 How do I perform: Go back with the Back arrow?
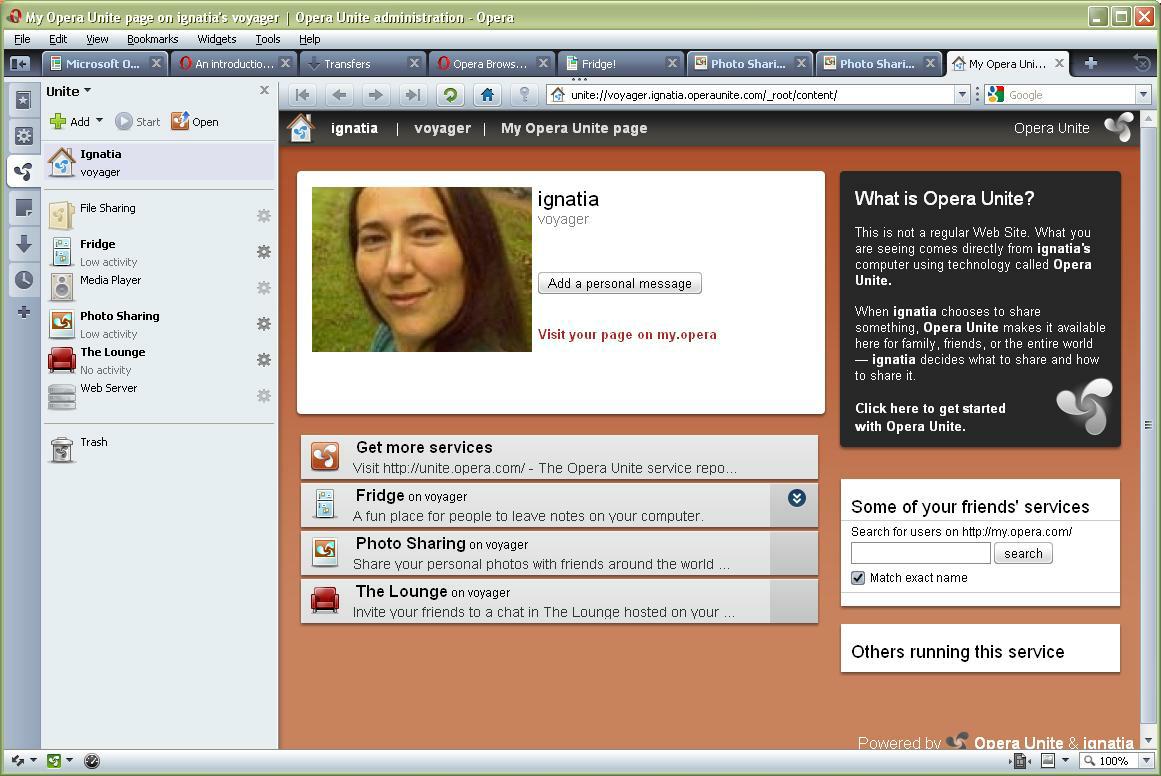339,95
